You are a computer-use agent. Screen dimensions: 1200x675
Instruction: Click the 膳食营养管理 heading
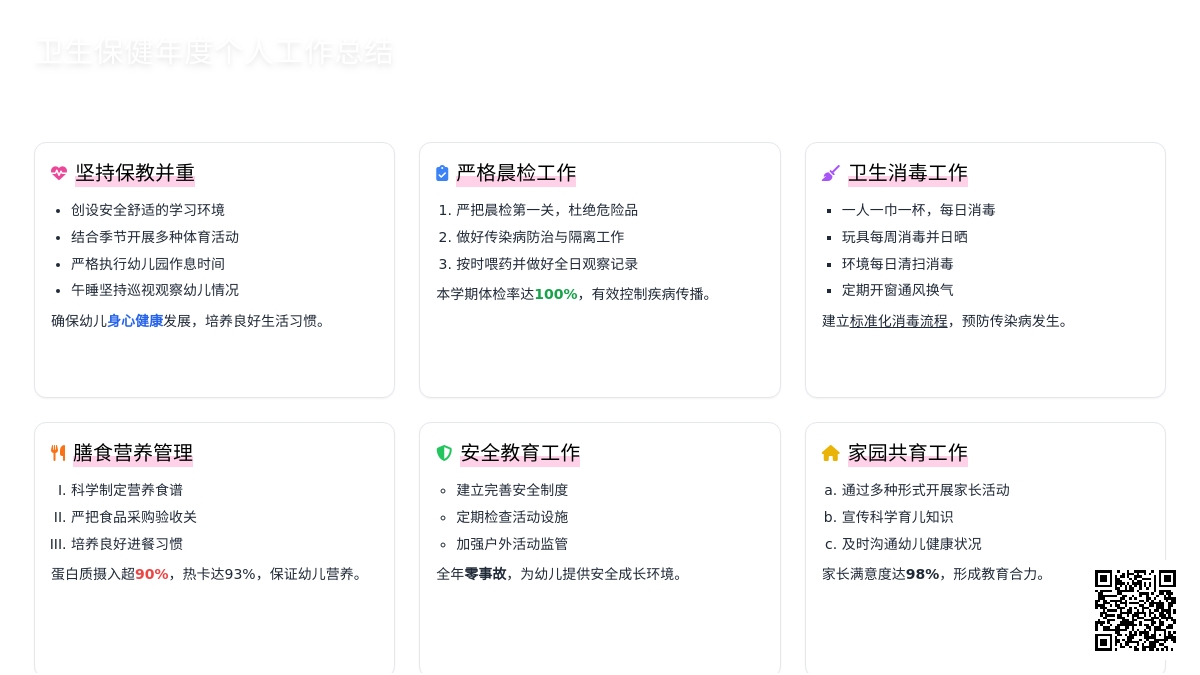pos(133,453)
